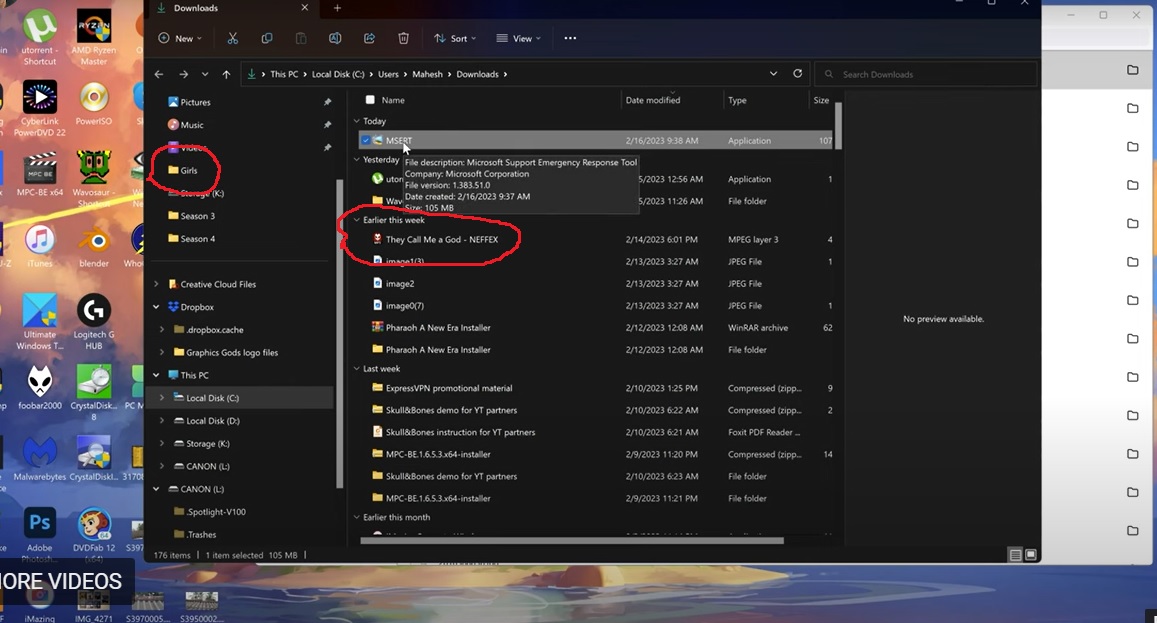Open iTunes desktop icon

(40, 247)
